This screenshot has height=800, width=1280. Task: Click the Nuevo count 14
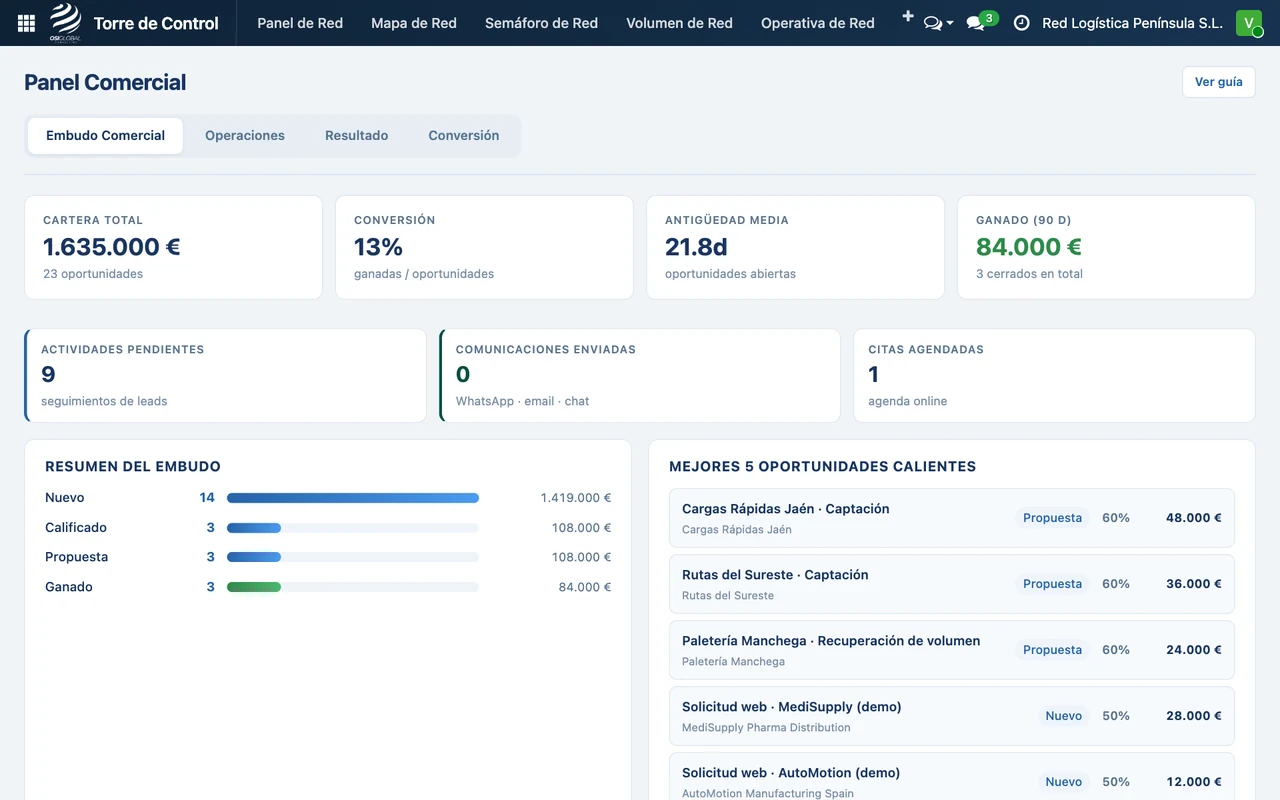pyautogui.click(x=207, y=498)
